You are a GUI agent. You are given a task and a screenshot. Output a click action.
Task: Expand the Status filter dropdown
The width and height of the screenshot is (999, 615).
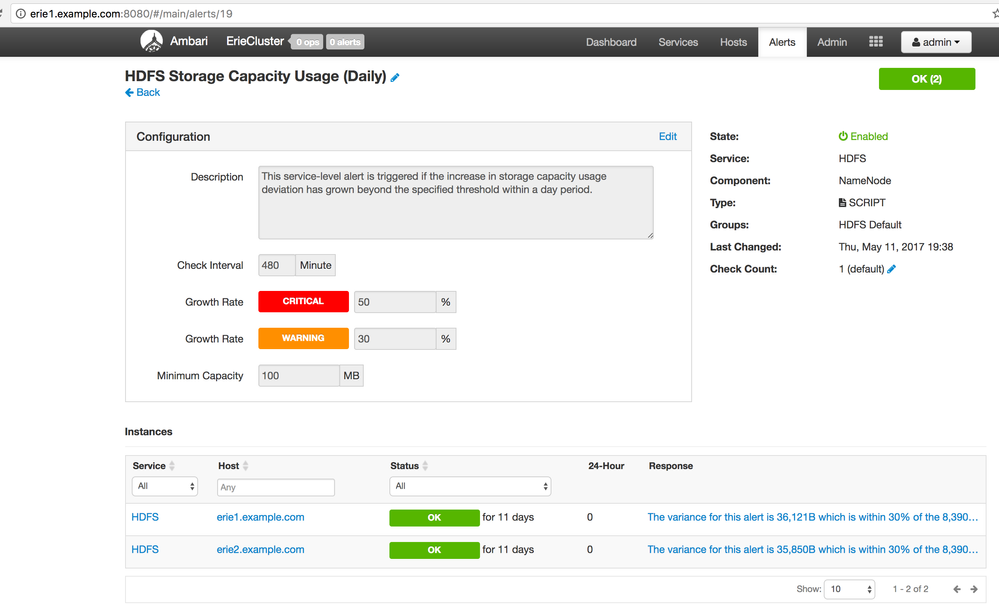pyautogui.click(x=470, y=487)
